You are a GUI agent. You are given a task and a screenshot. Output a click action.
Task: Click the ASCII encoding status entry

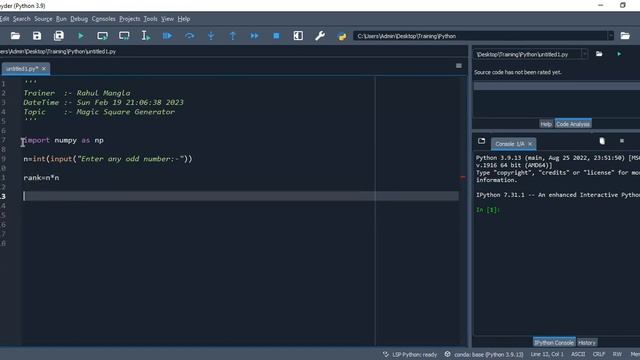coord(578,354)
